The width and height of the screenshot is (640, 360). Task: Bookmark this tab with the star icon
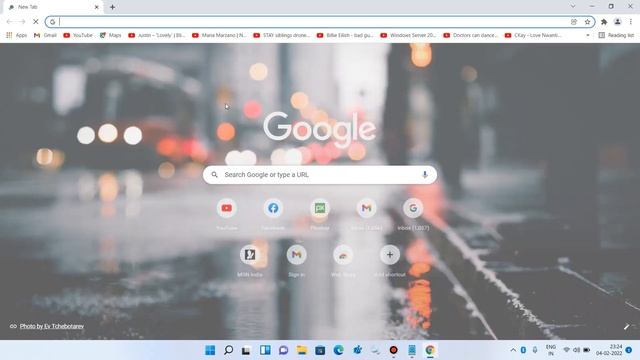pyautogui.click(x=587, y=22)
